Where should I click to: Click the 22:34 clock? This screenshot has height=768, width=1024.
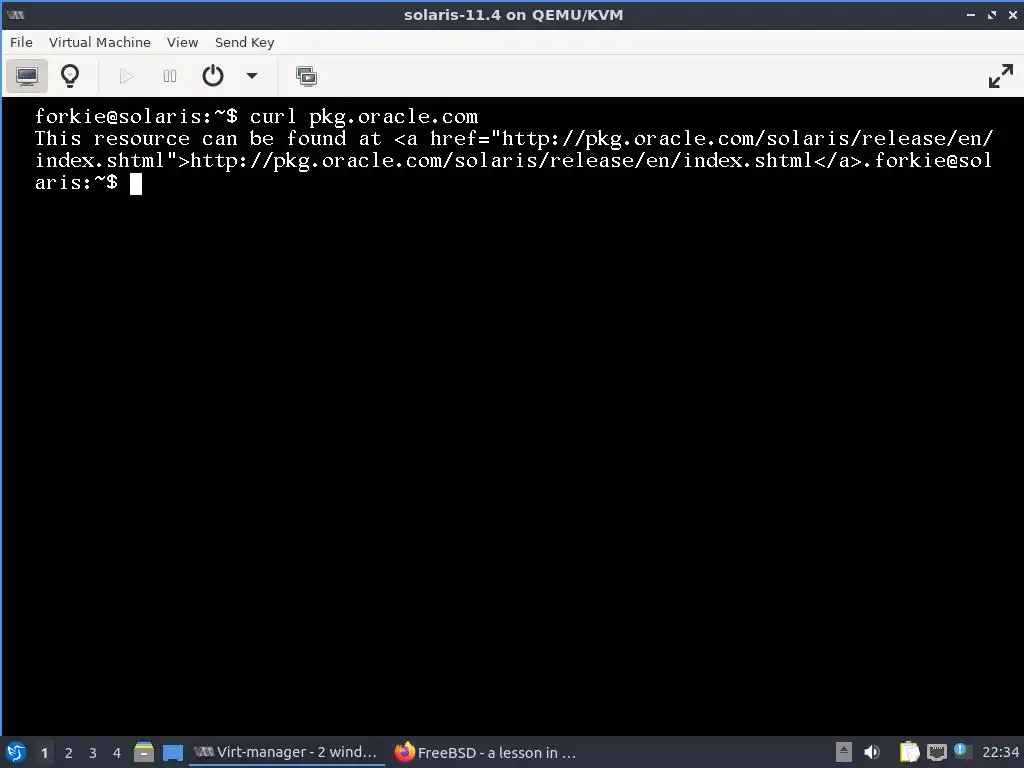[x=1000, y=752]
